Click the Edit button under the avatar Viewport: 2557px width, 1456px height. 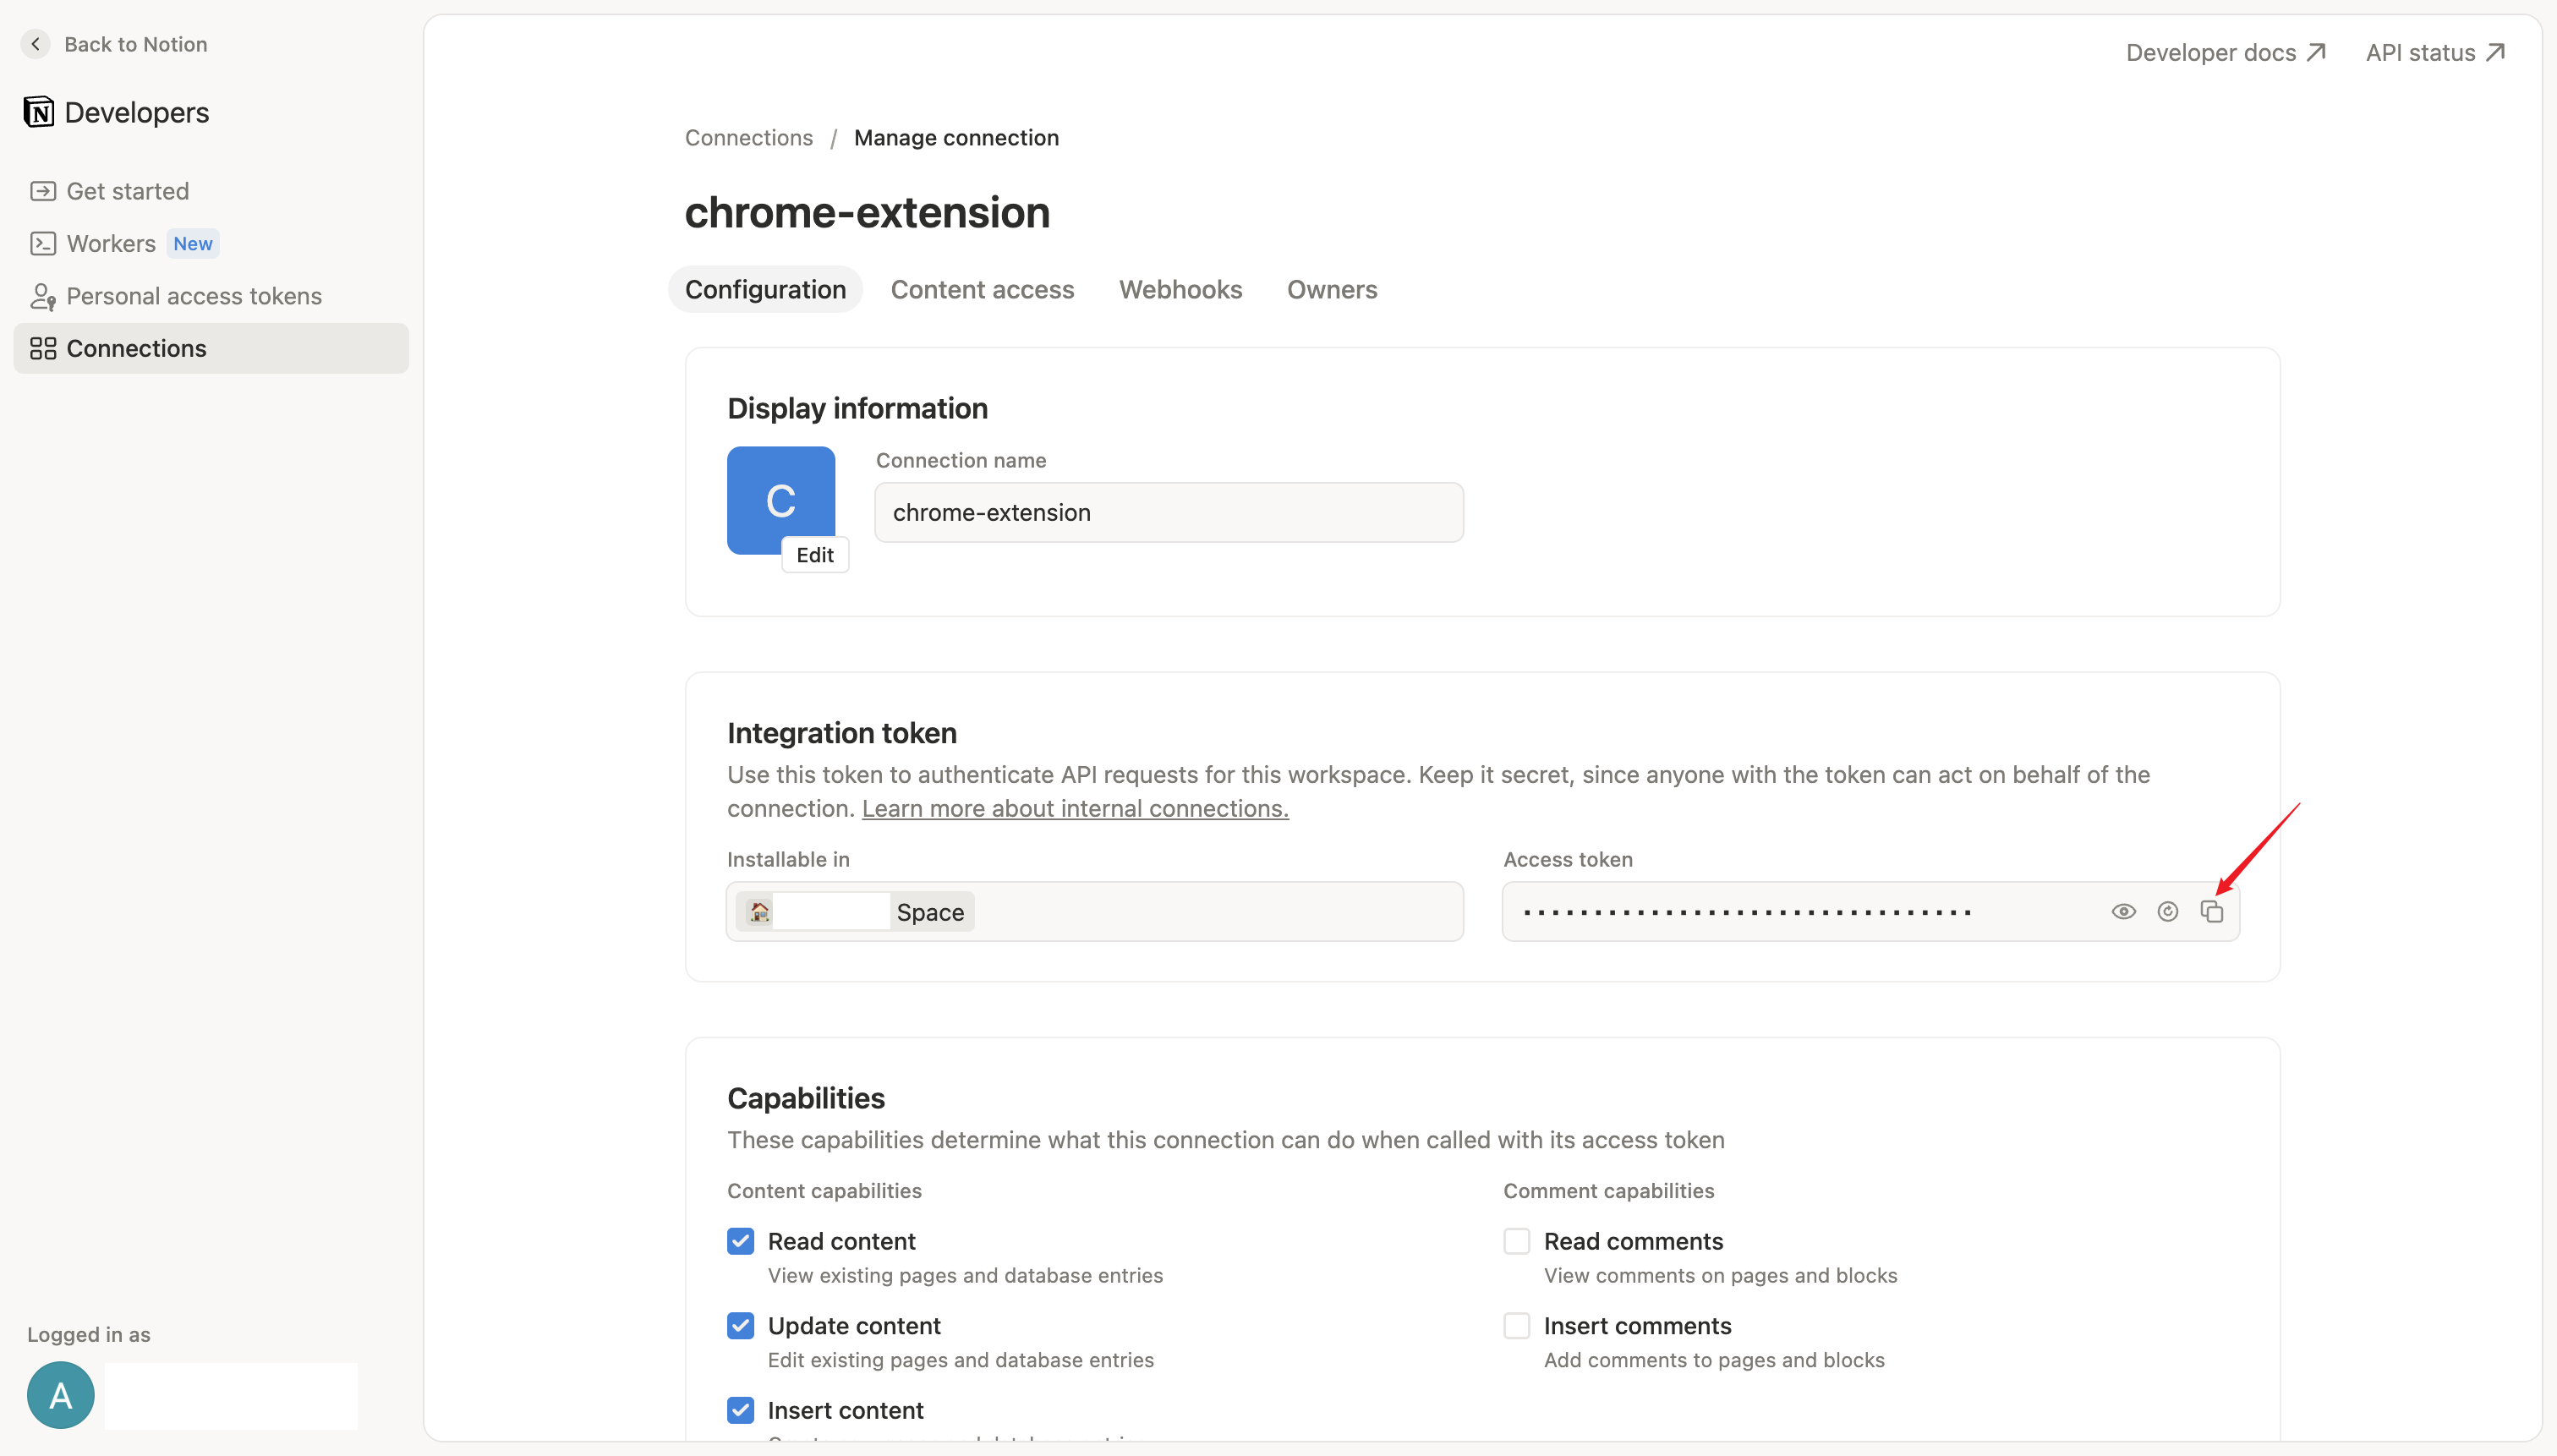815,555
